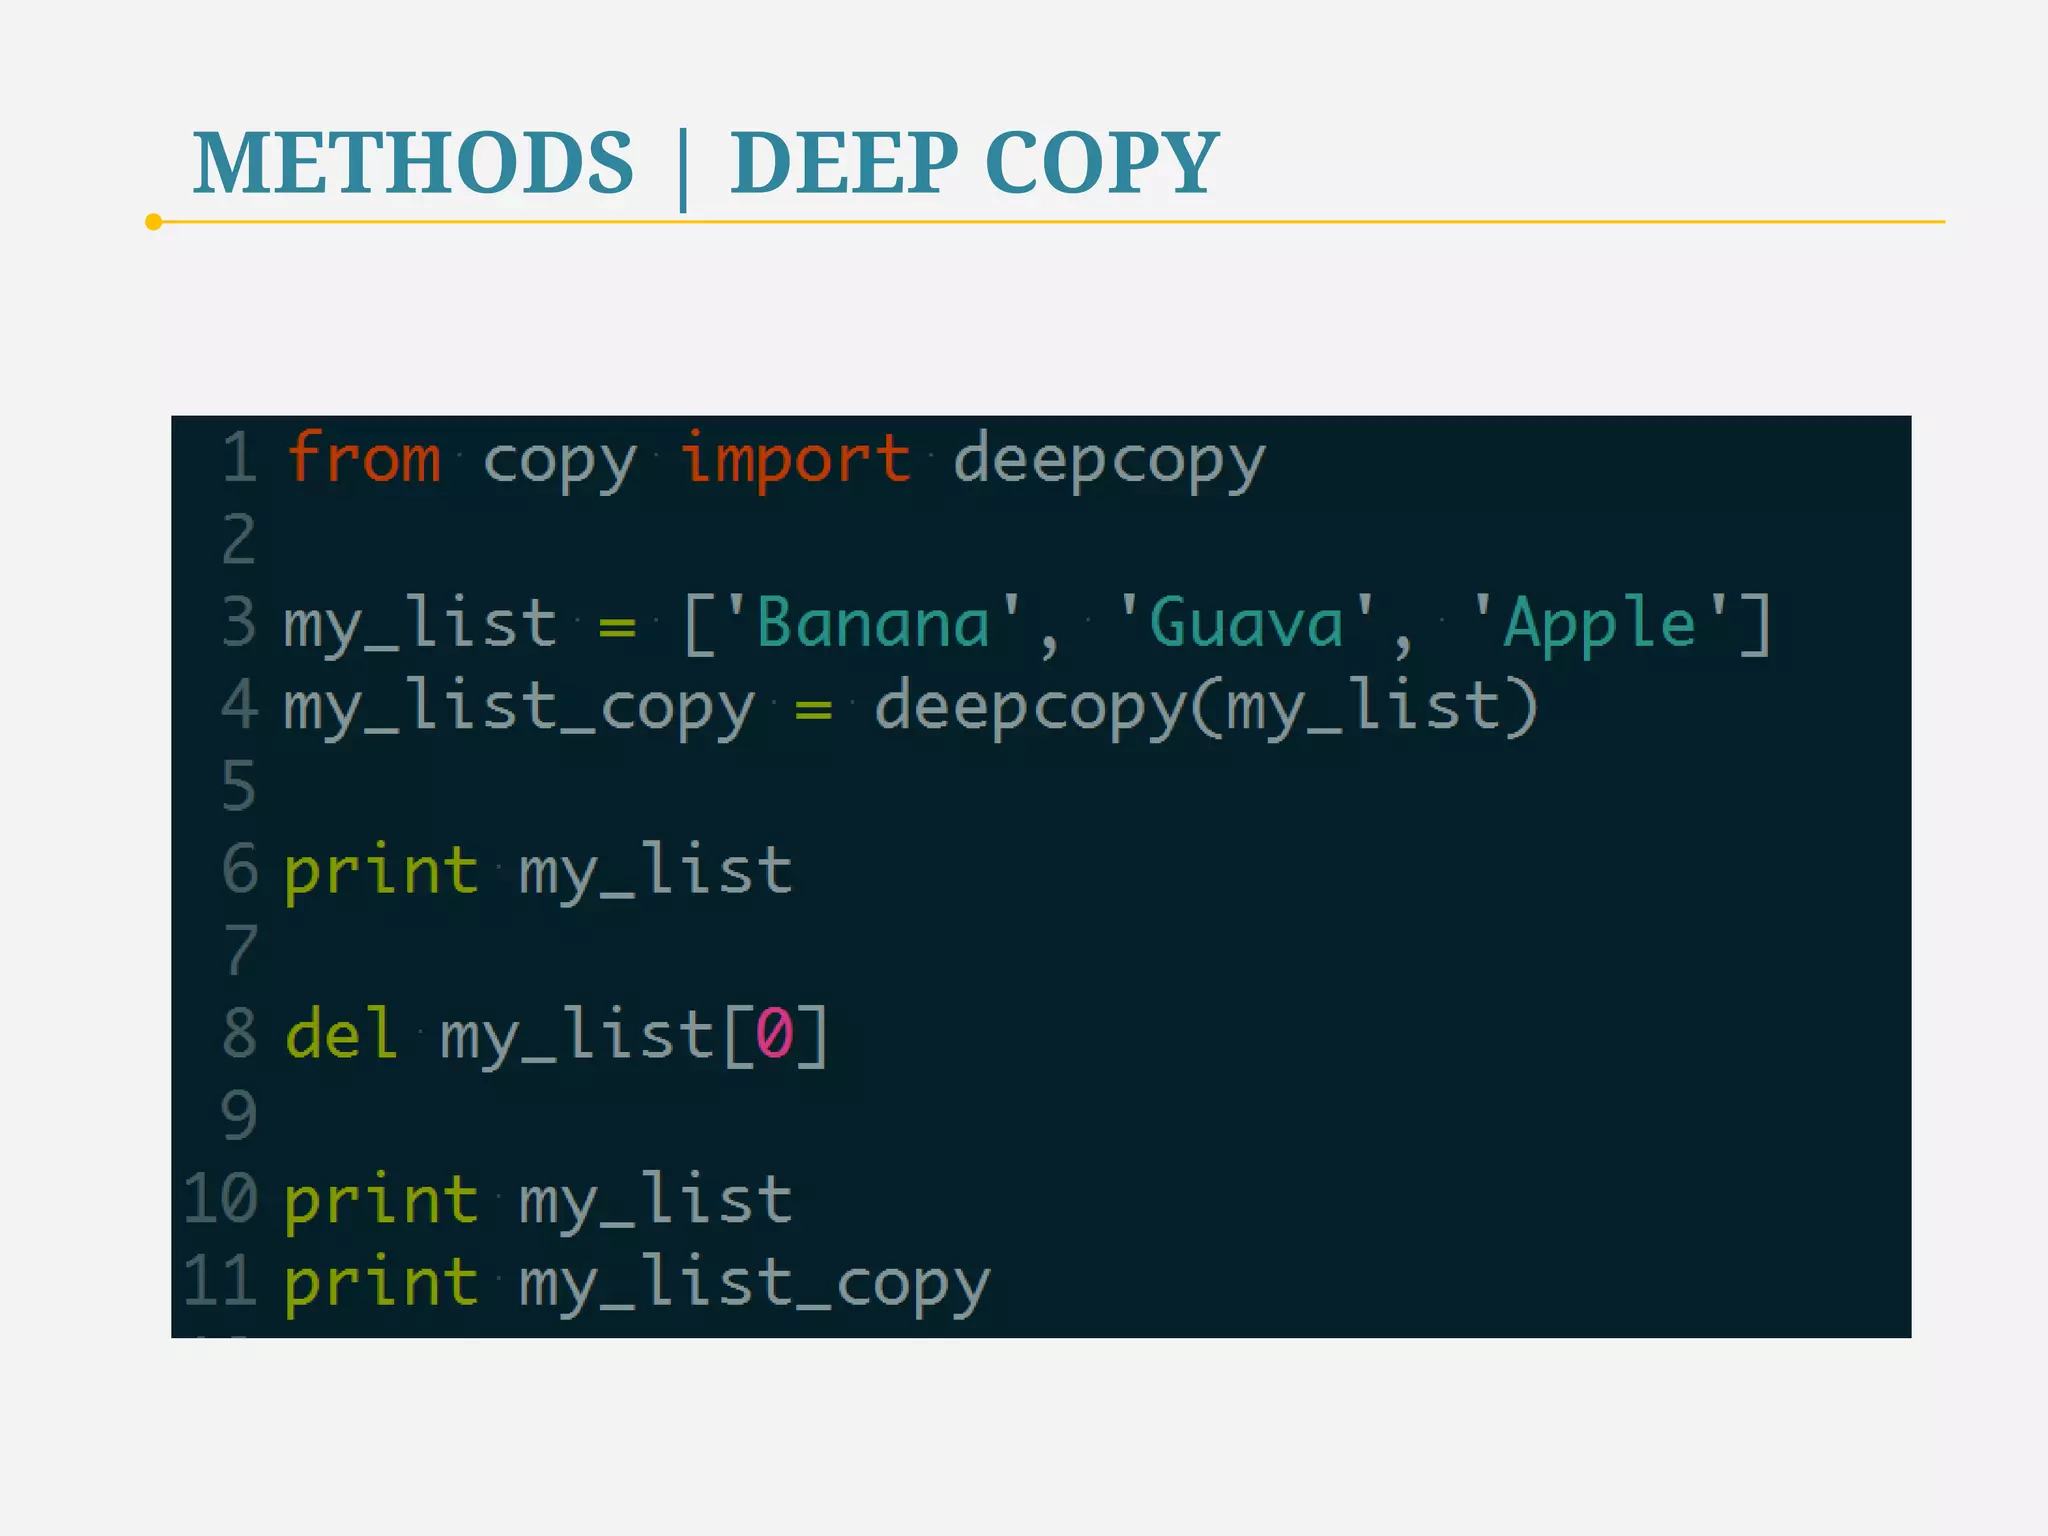Click the 'Apple' string in the list
The height and width of the screenshot is (1536, 2048).
1600,624
